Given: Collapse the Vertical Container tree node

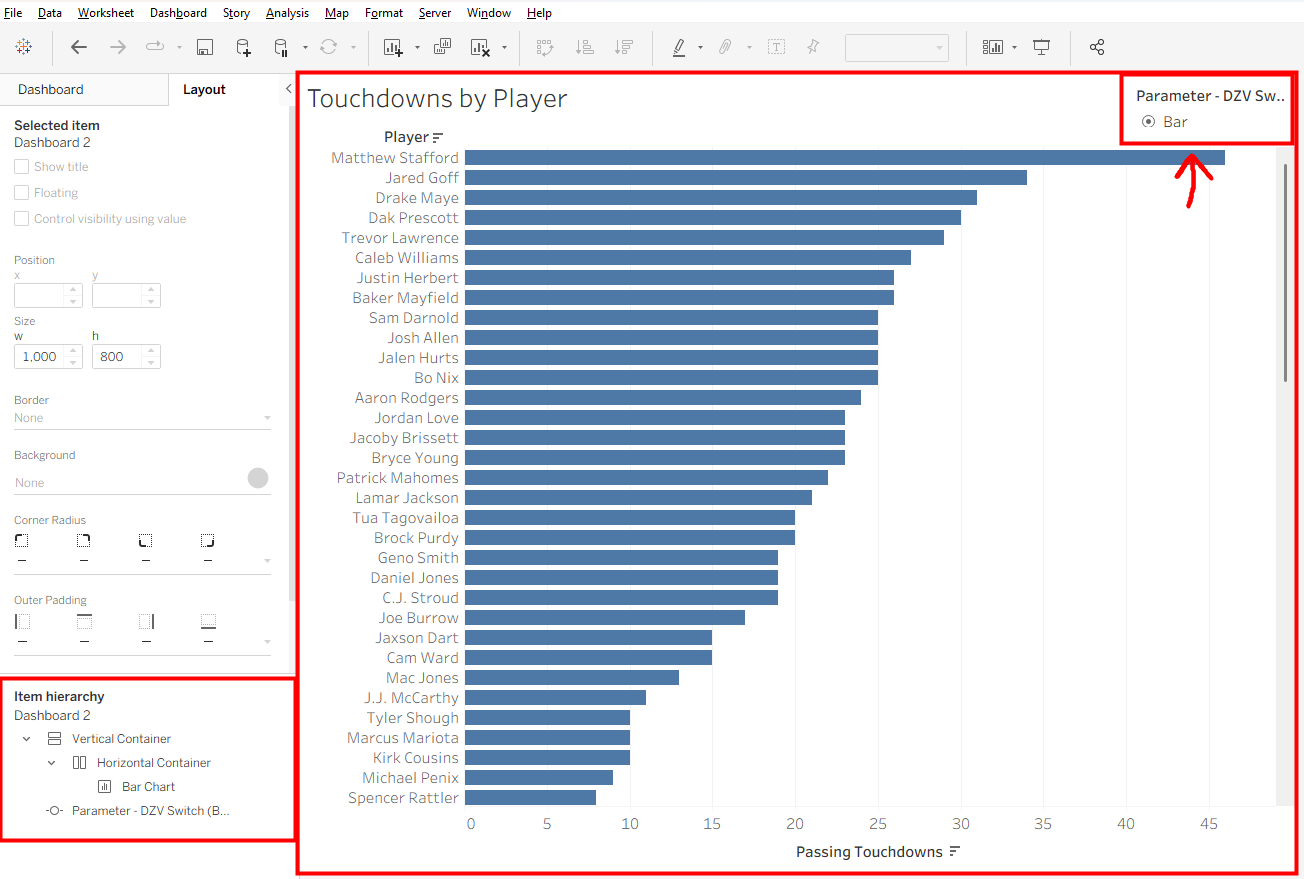Looking at the screenshot, I should [27, 739].
